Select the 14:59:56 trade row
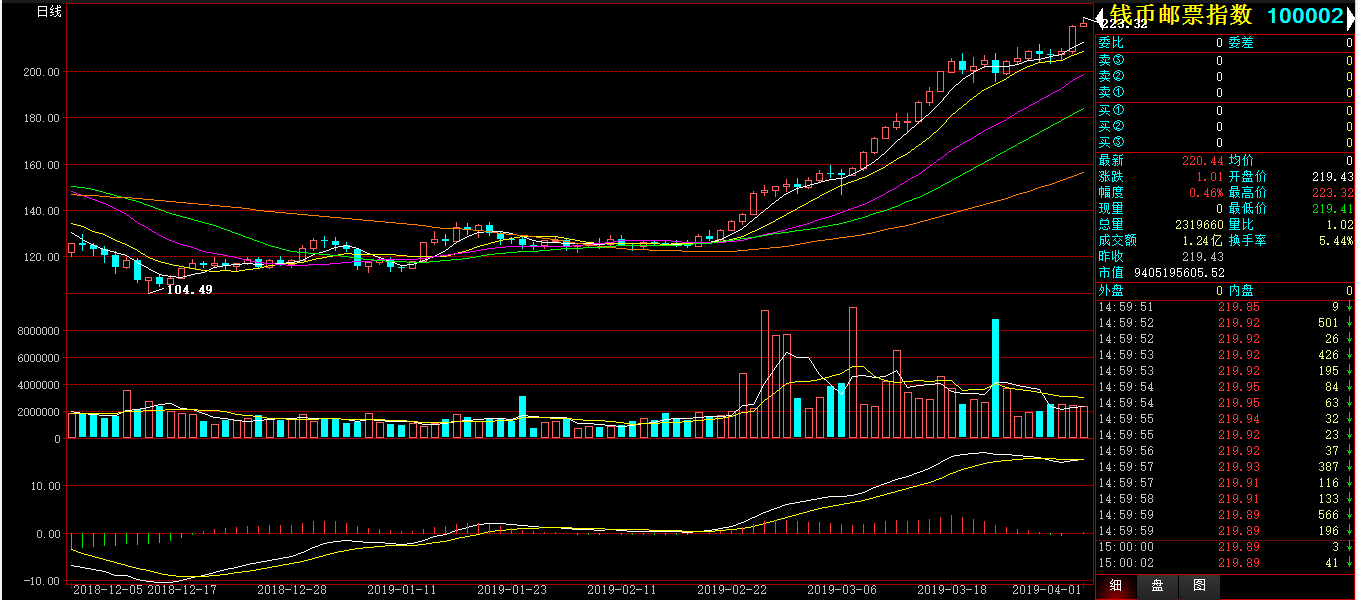1358x600 pixels. point(1225,451)
